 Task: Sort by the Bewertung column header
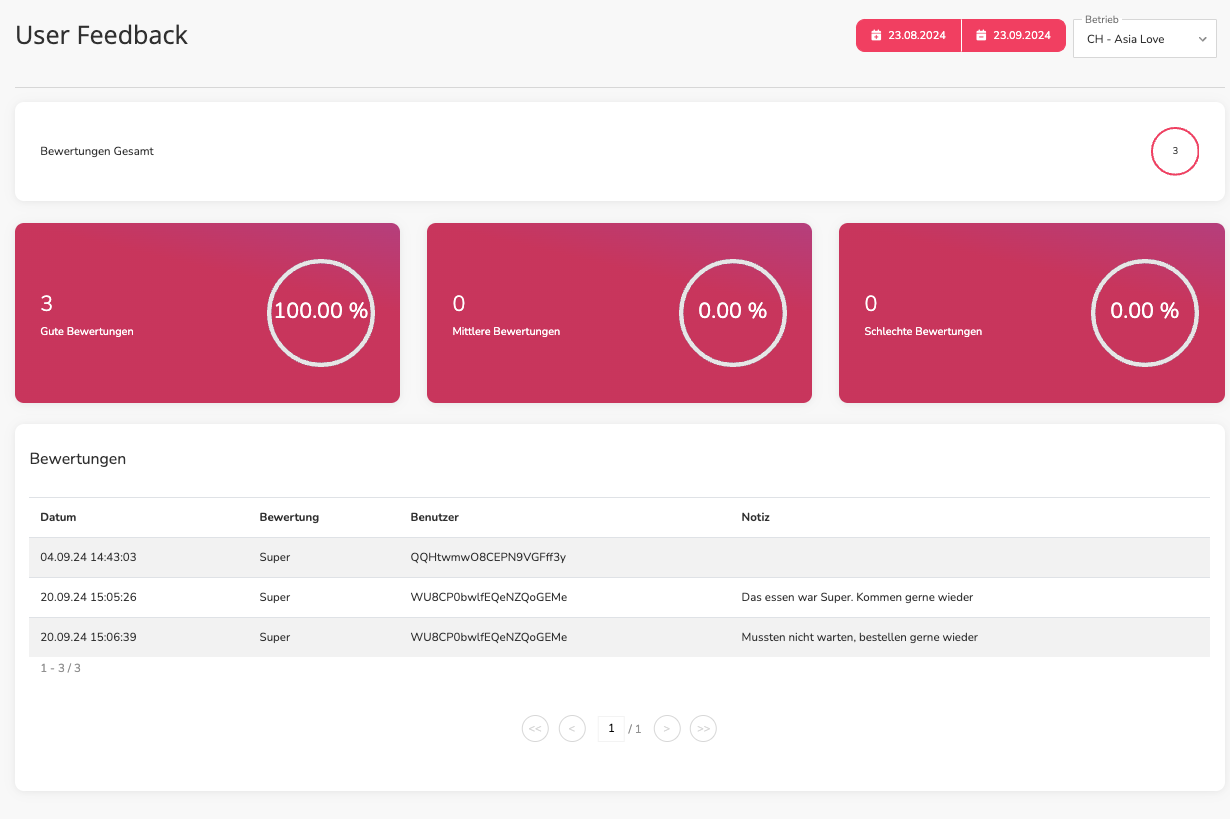(x=289, y=517)
